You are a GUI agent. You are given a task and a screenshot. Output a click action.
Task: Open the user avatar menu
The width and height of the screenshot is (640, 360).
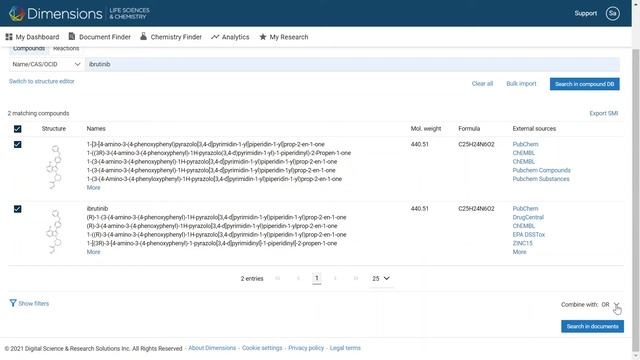coord(612,13)
